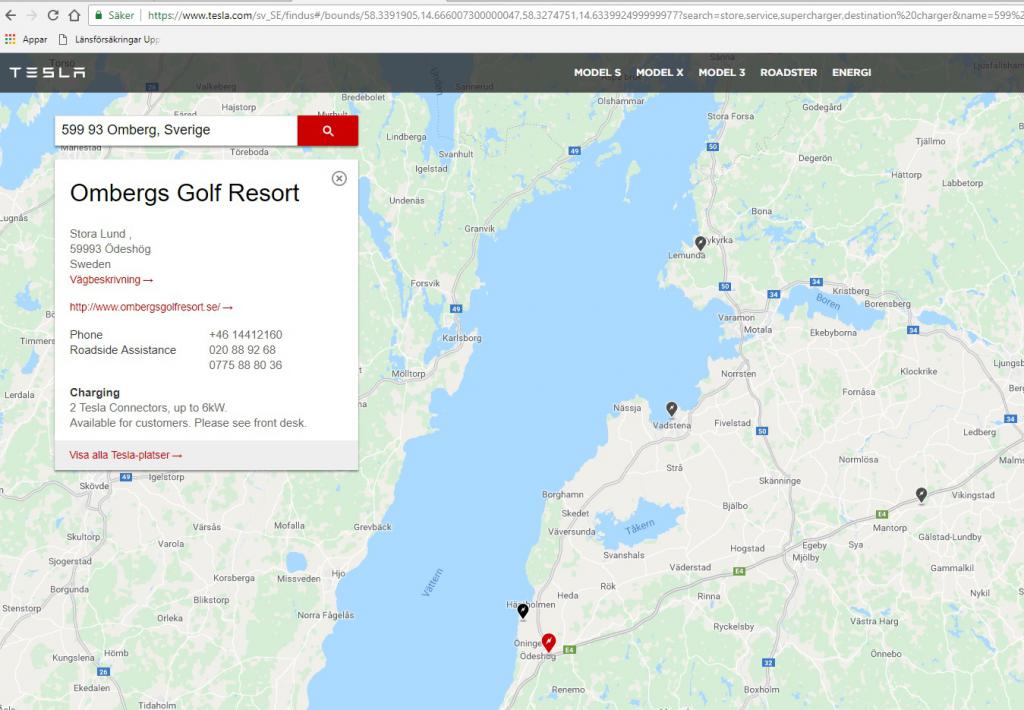Click Visa alla Tesla-platser link
The width and height of the screenshot is (1024, 710).
click(x=125, y=455)
